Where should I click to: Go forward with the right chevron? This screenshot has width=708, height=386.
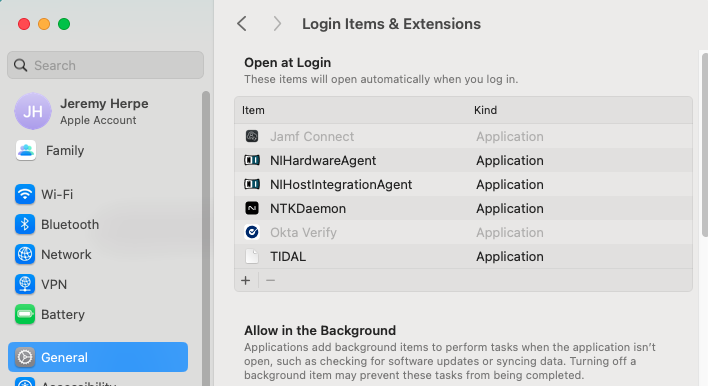[x=277, y=24]
